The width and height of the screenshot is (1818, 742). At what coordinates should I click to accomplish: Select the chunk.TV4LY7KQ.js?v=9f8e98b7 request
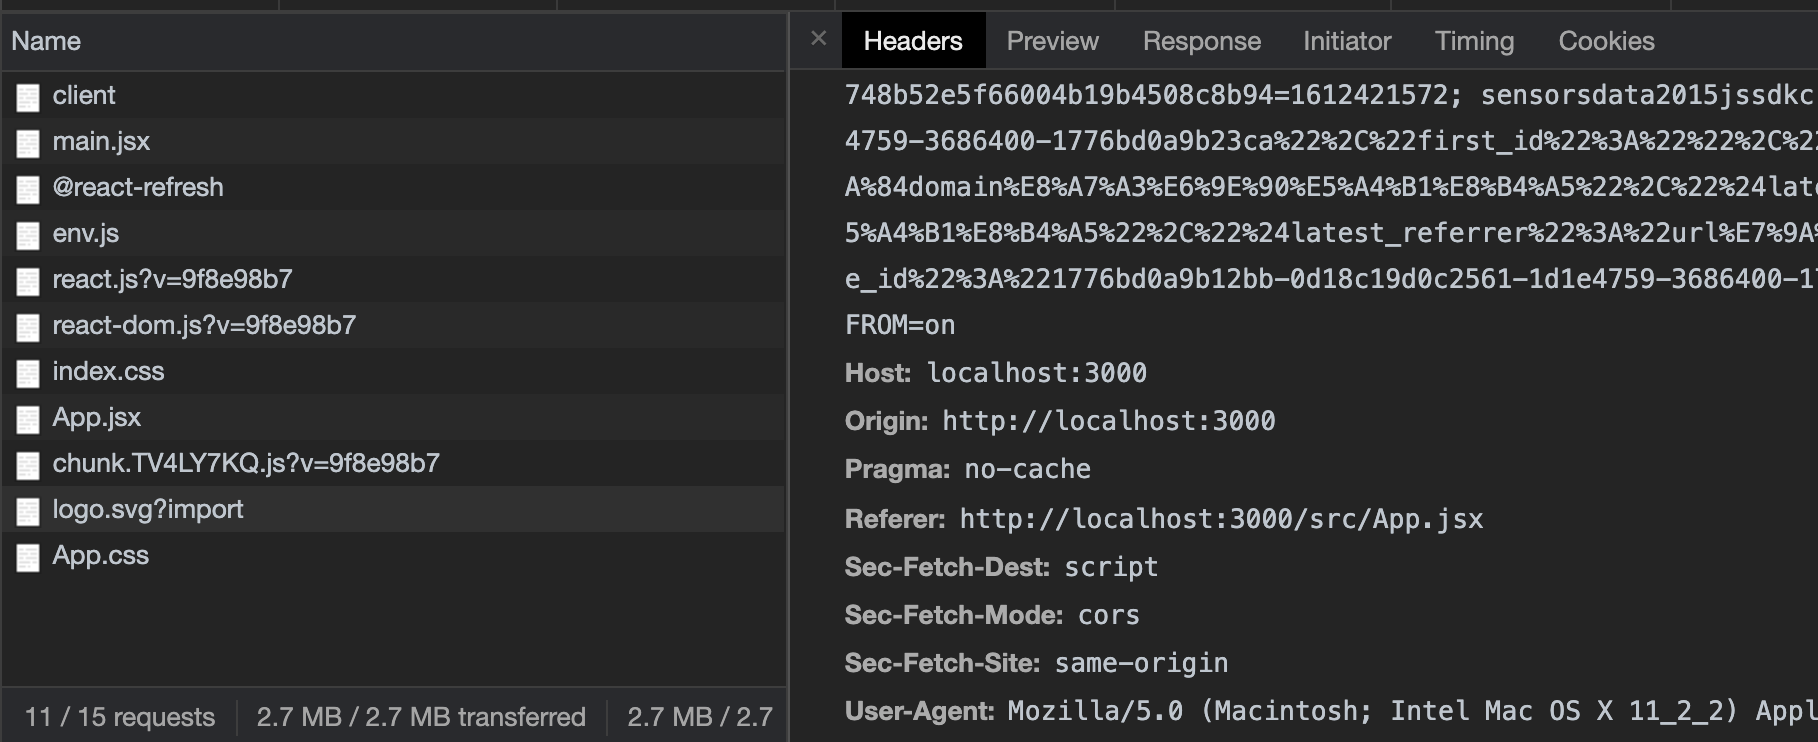tap(394, 463)
